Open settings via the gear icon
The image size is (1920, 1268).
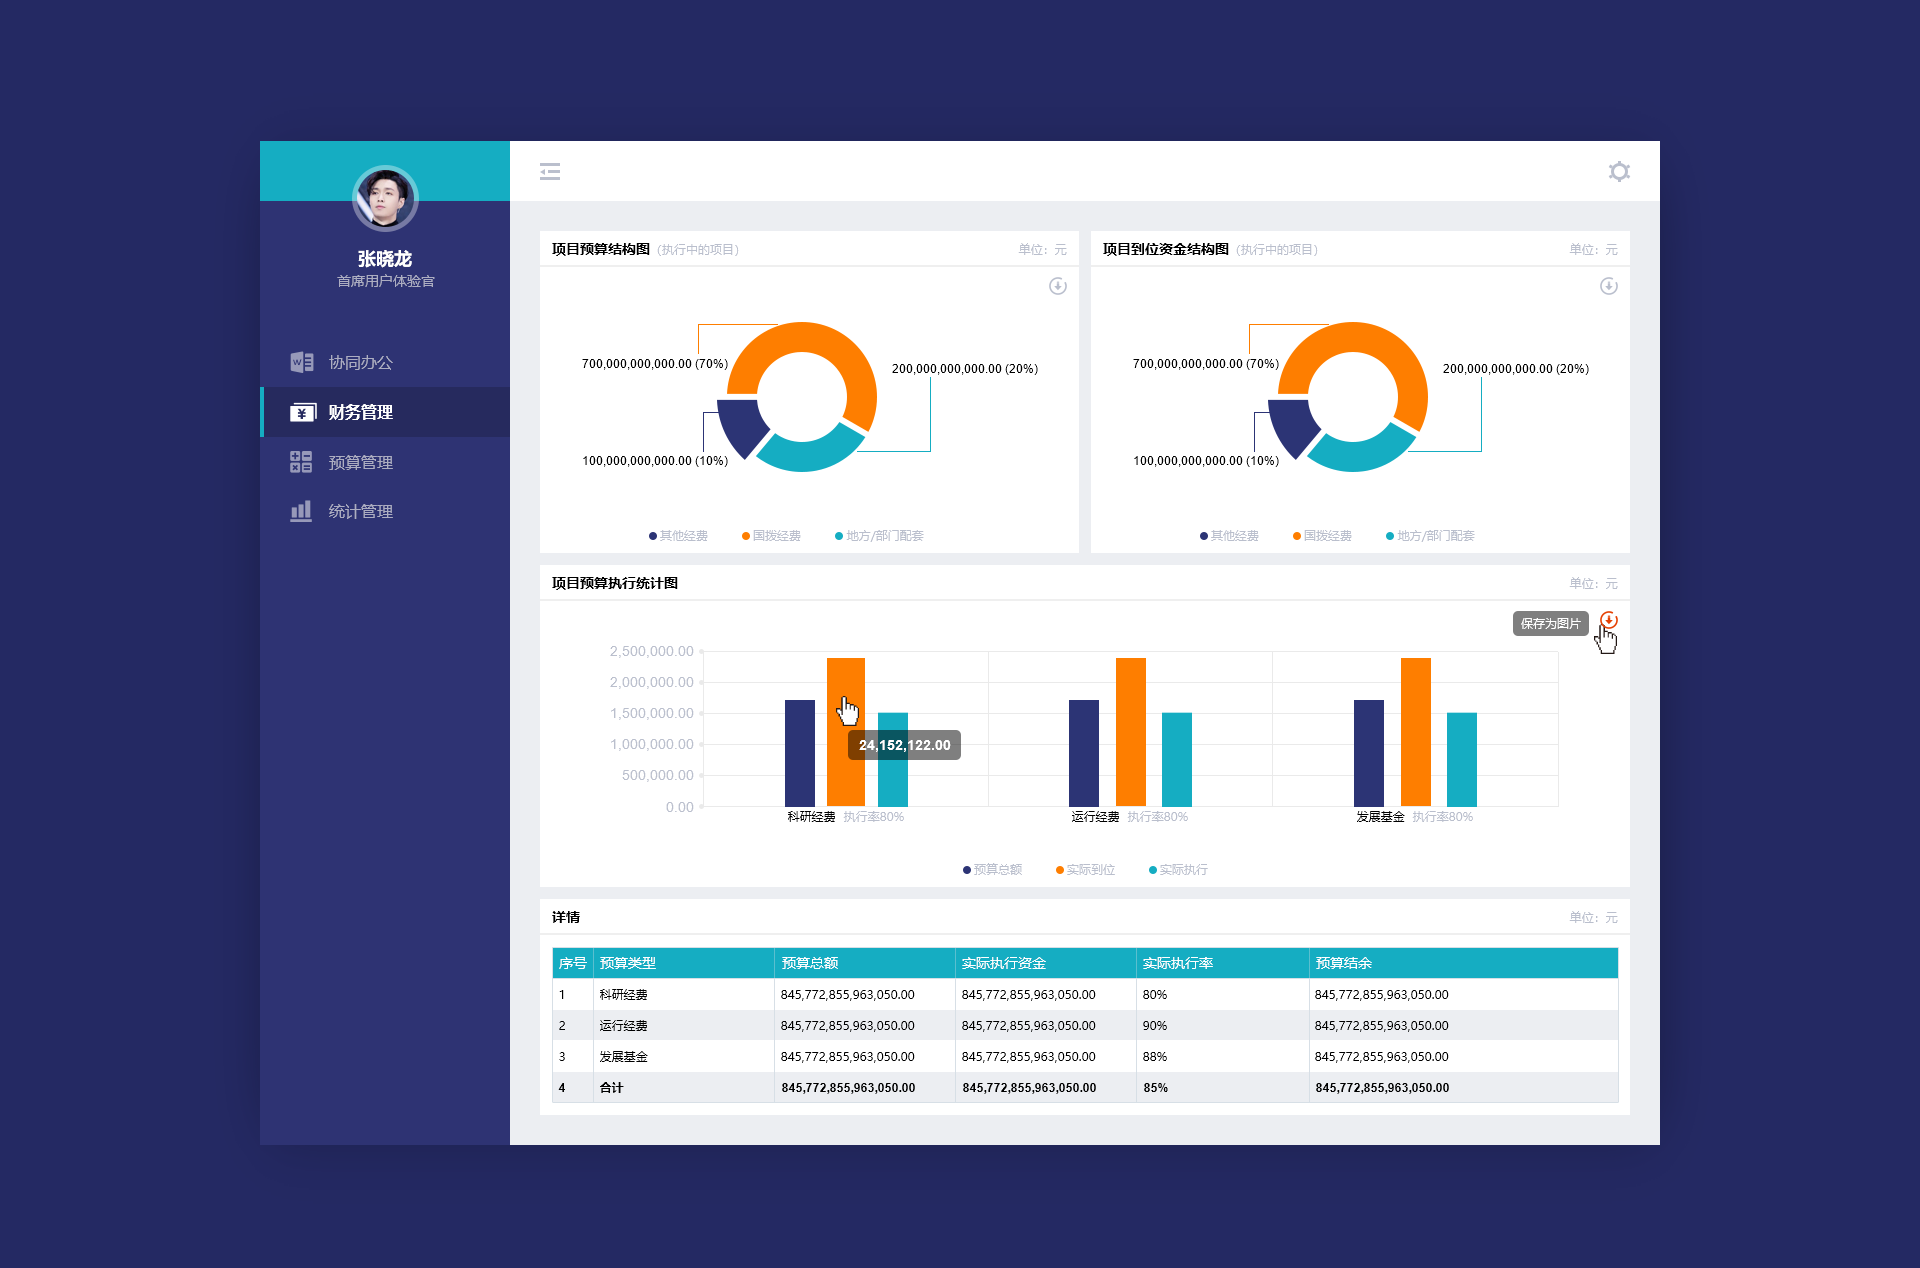pyautogui.click(x=1619, y=171)
